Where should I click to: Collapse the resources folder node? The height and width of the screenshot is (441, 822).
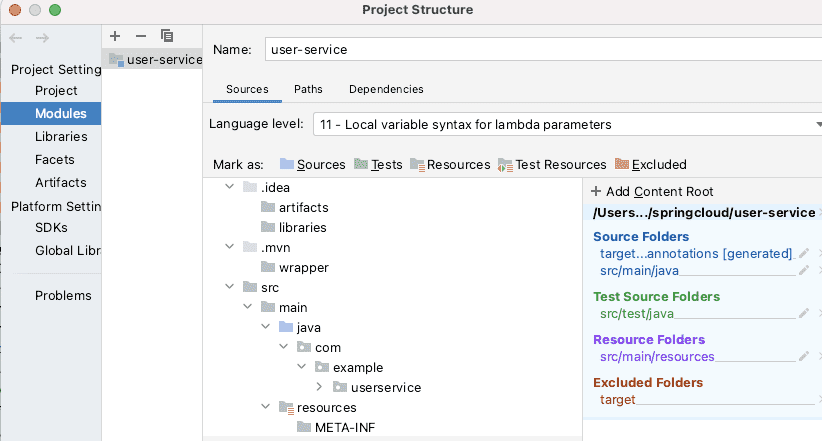[266, 407]
